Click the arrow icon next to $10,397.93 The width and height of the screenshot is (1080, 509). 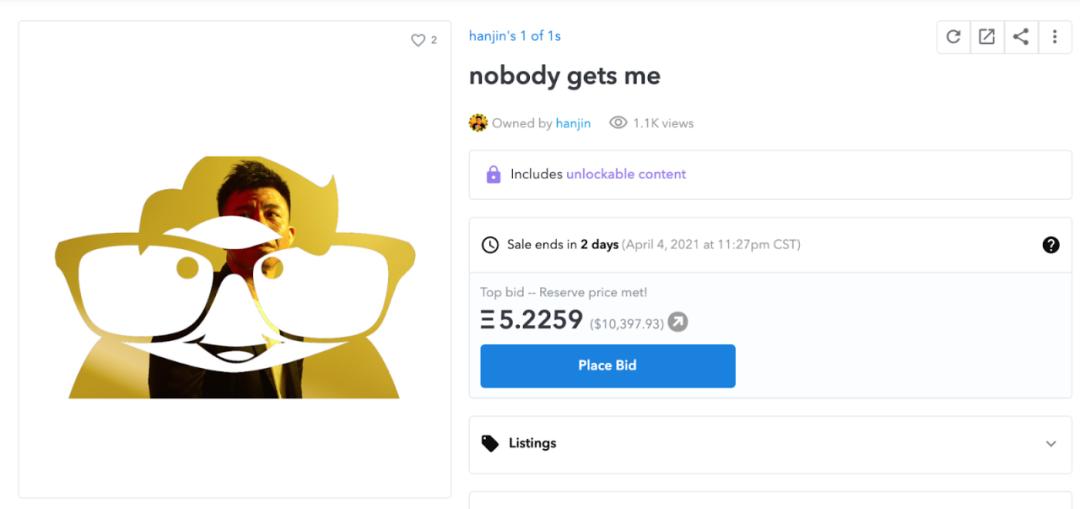coord(678,322)
